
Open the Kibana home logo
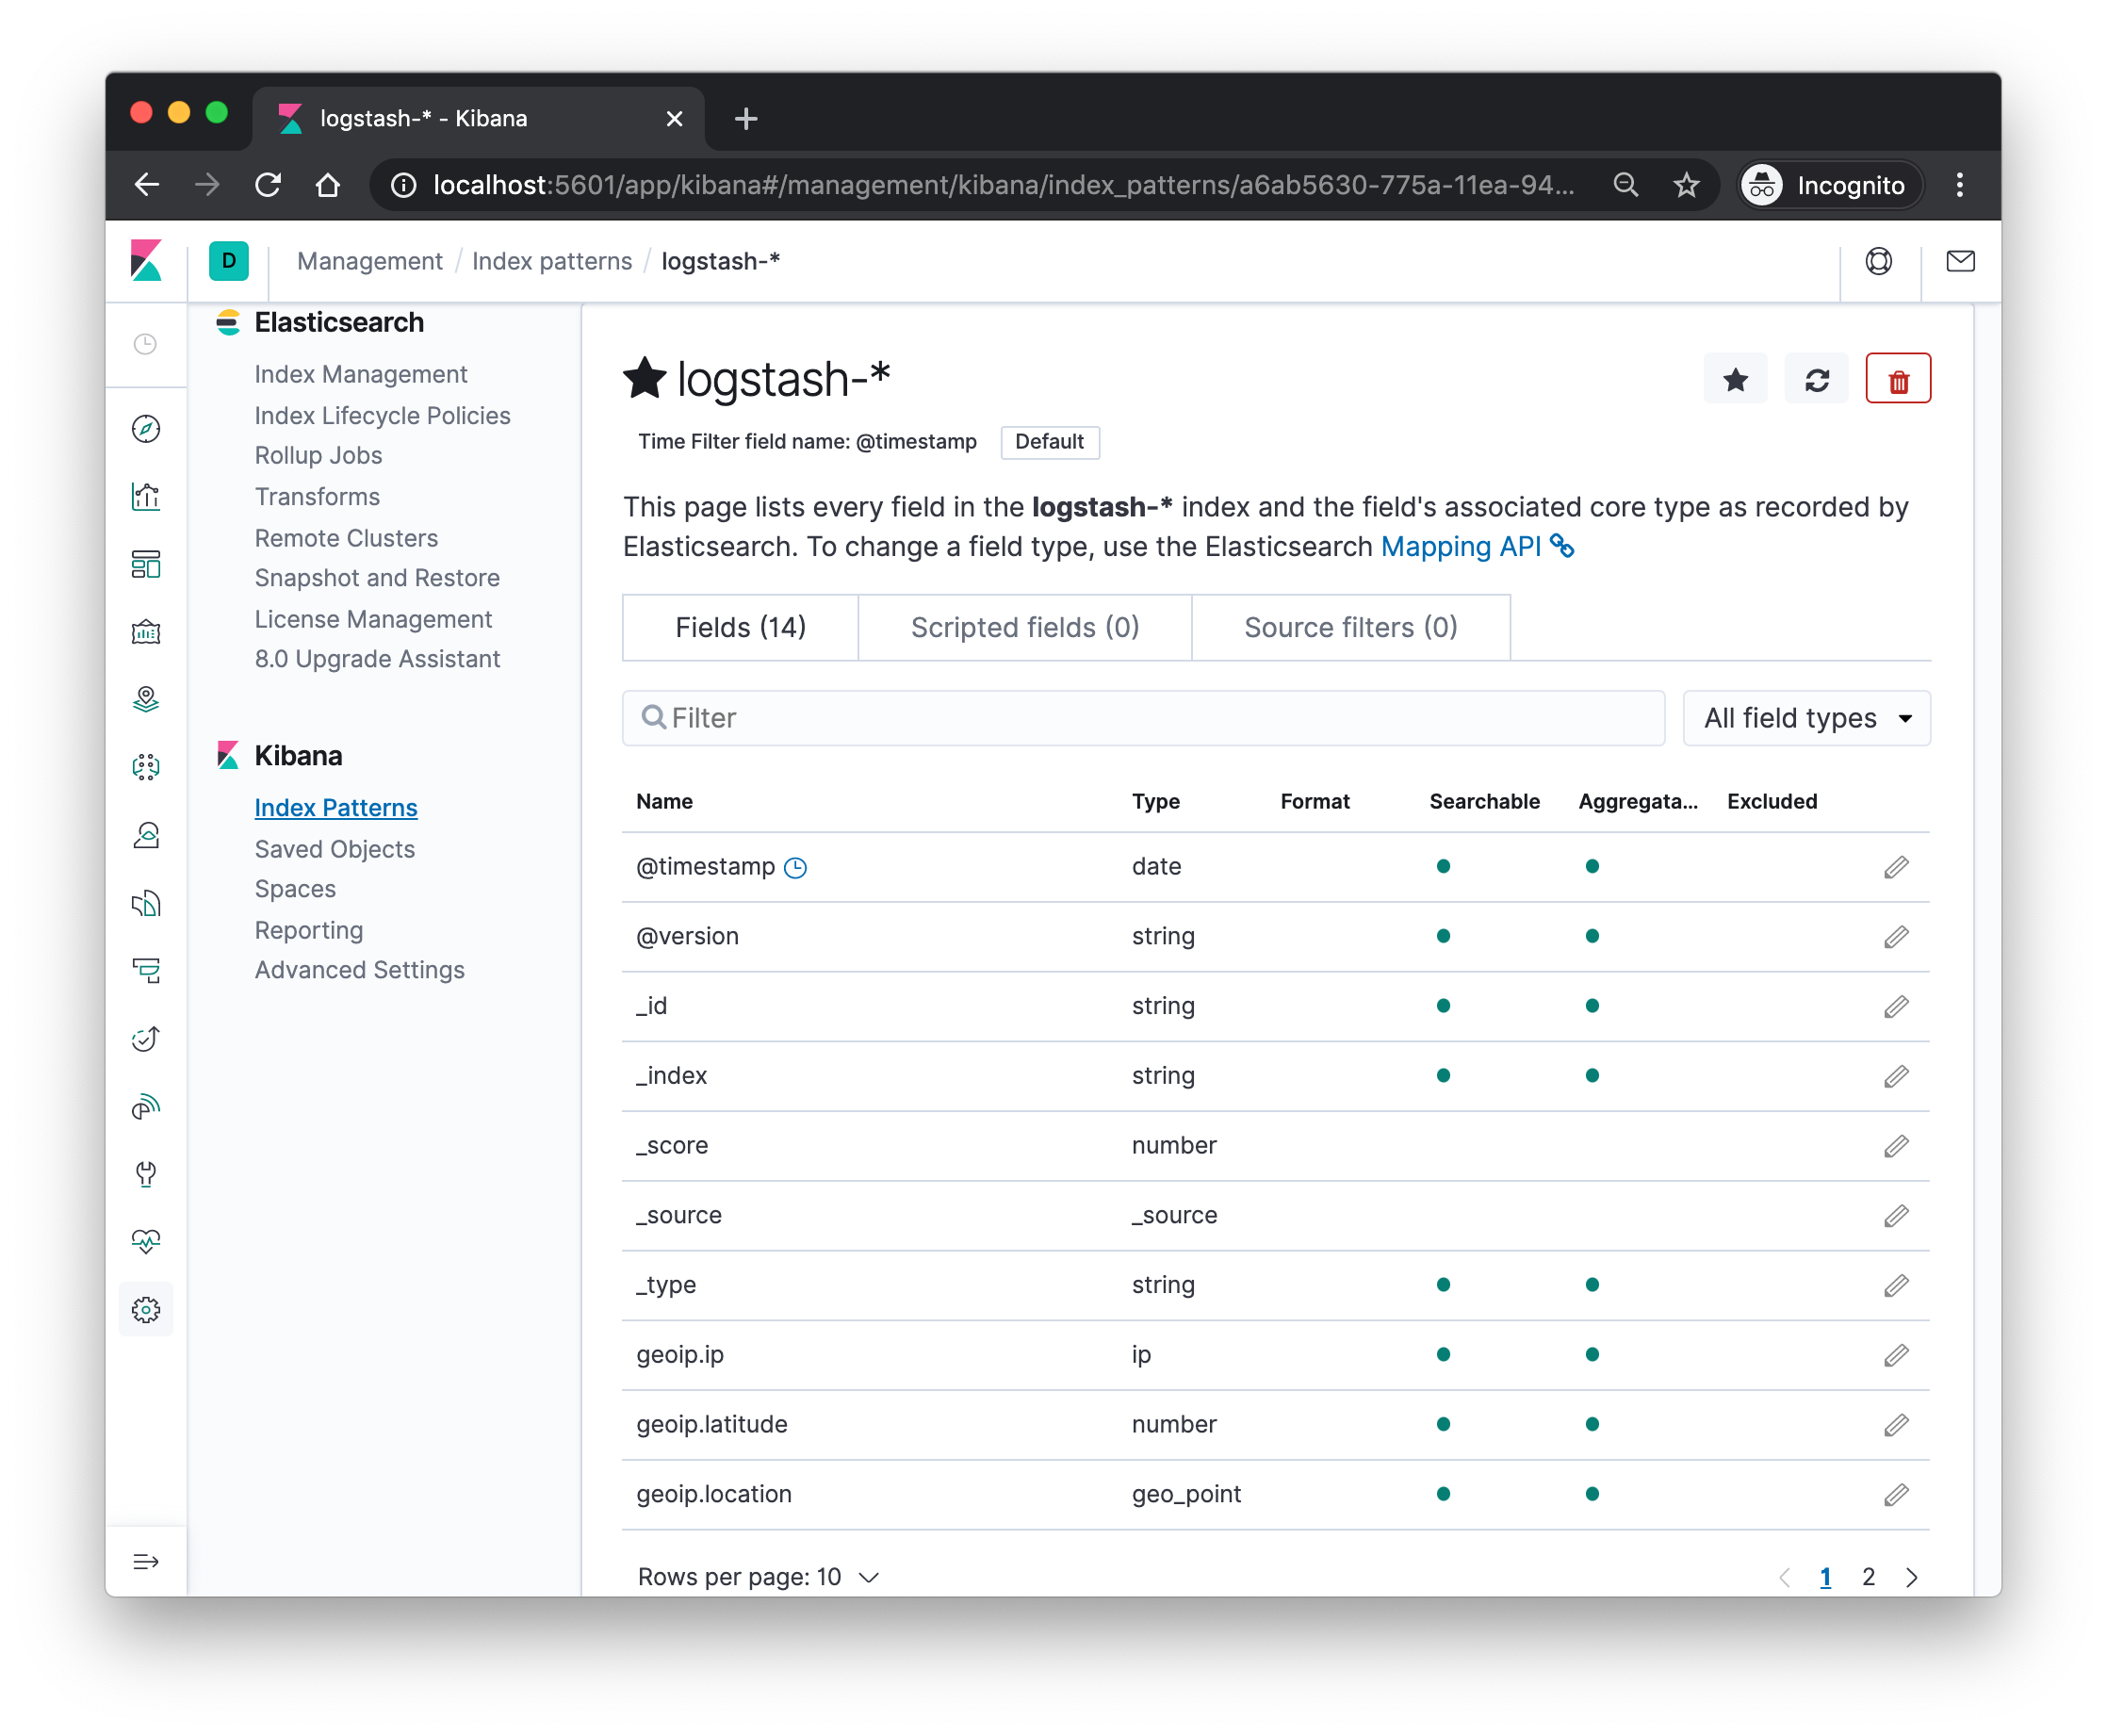[146, 261]
